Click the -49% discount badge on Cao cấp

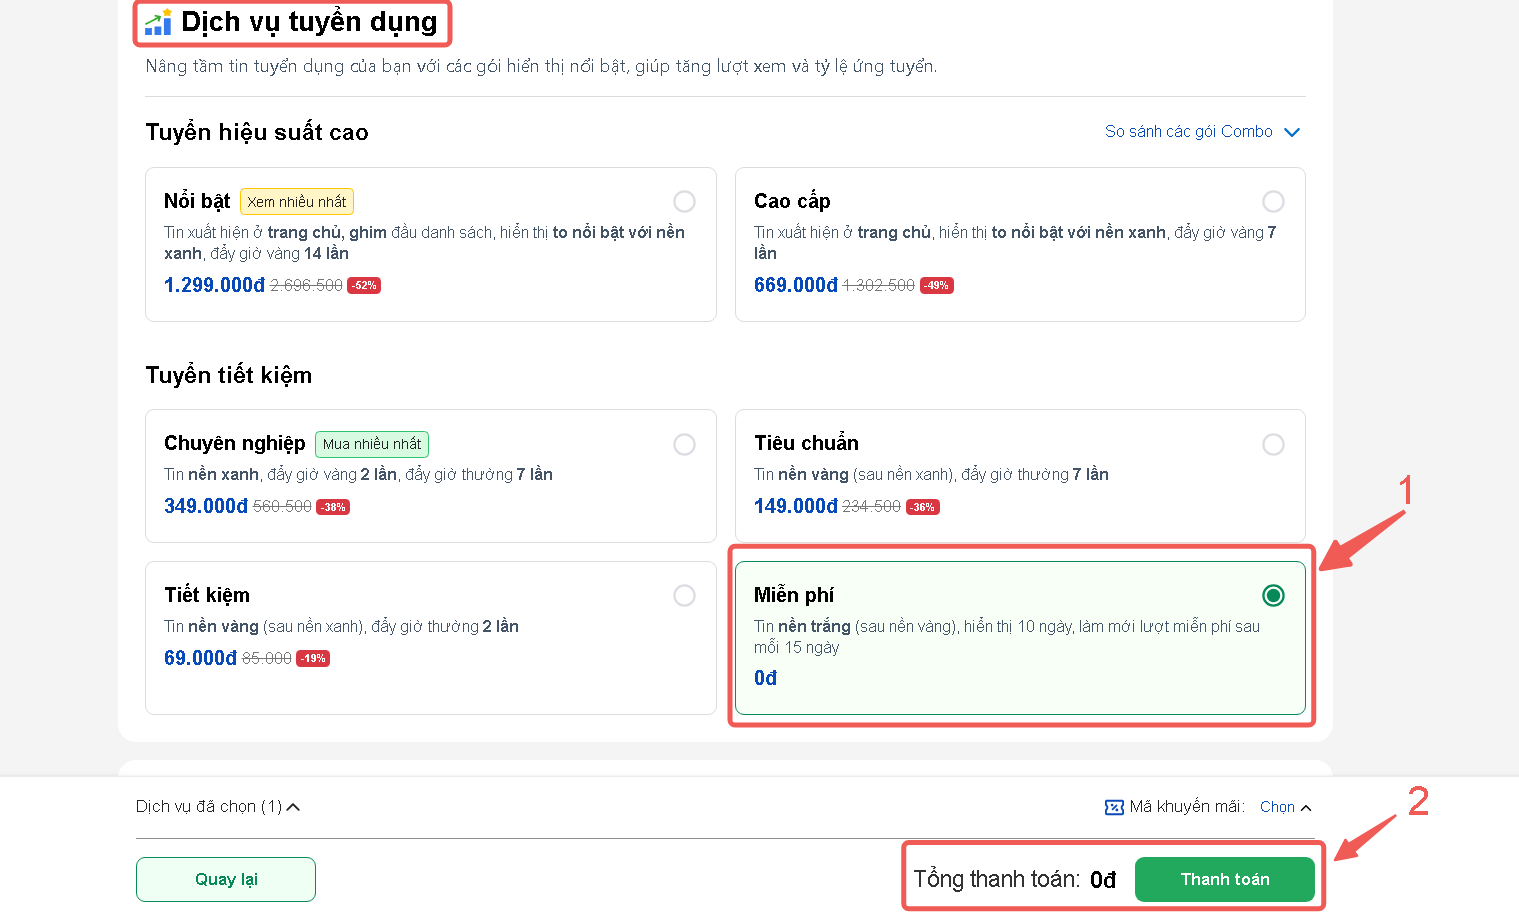point(936,286)
